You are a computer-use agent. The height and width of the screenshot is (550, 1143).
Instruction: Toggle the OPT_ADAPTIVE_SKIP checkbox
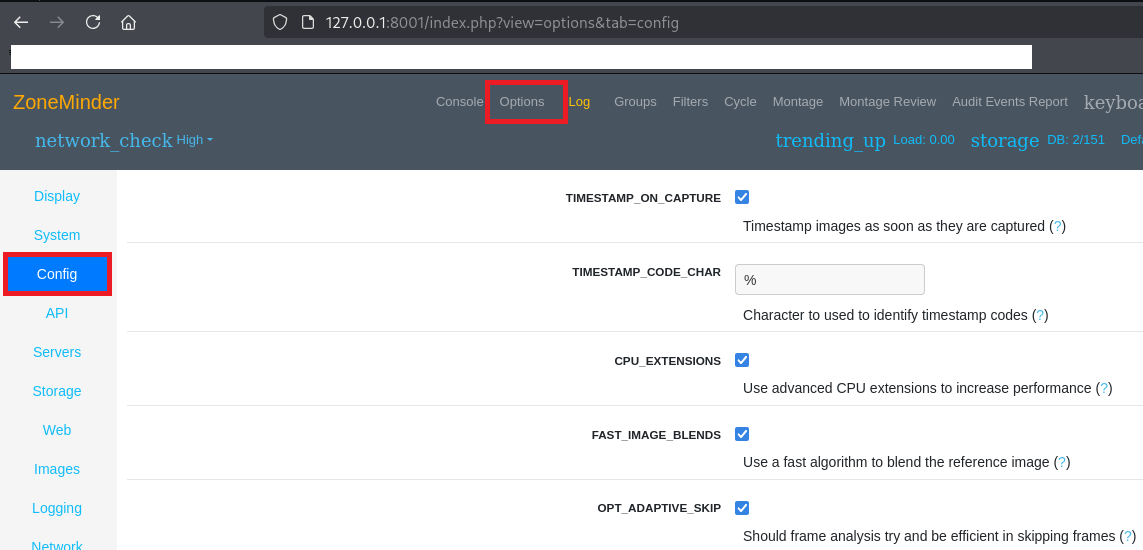[742, 508]
